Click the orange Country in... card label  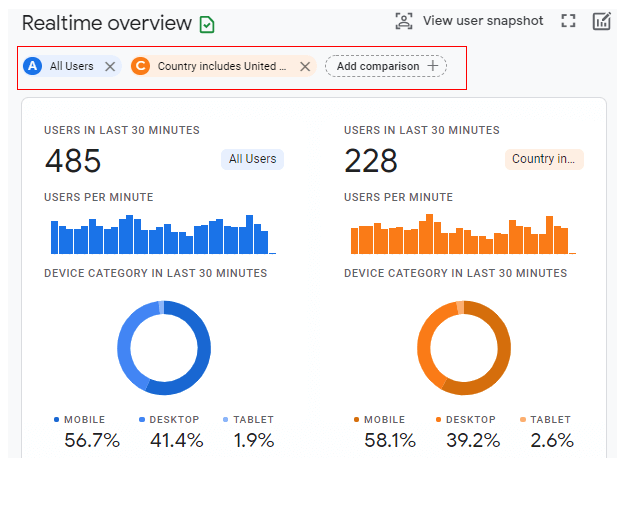[544, 159]
